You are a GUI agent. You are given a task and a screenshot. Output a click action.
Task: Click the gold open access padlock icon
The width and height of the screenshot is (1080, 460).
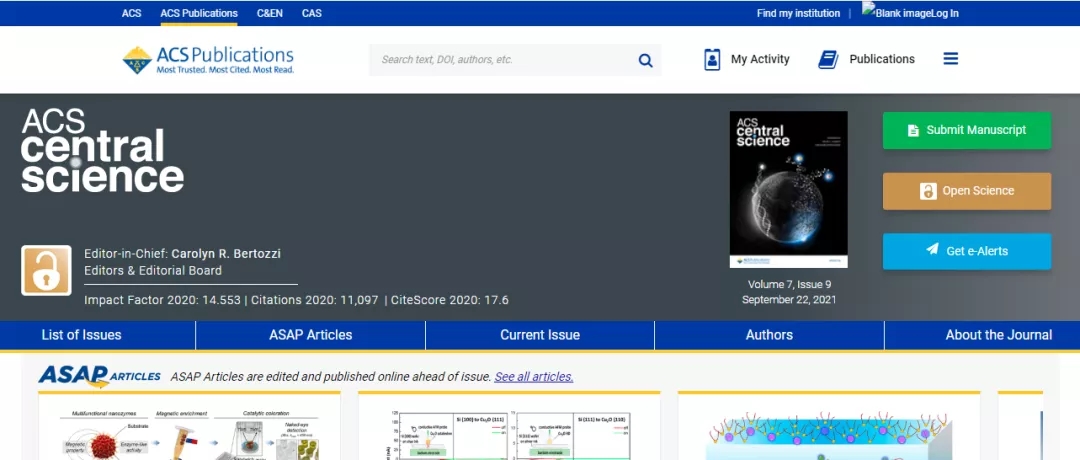coord(46,270)
